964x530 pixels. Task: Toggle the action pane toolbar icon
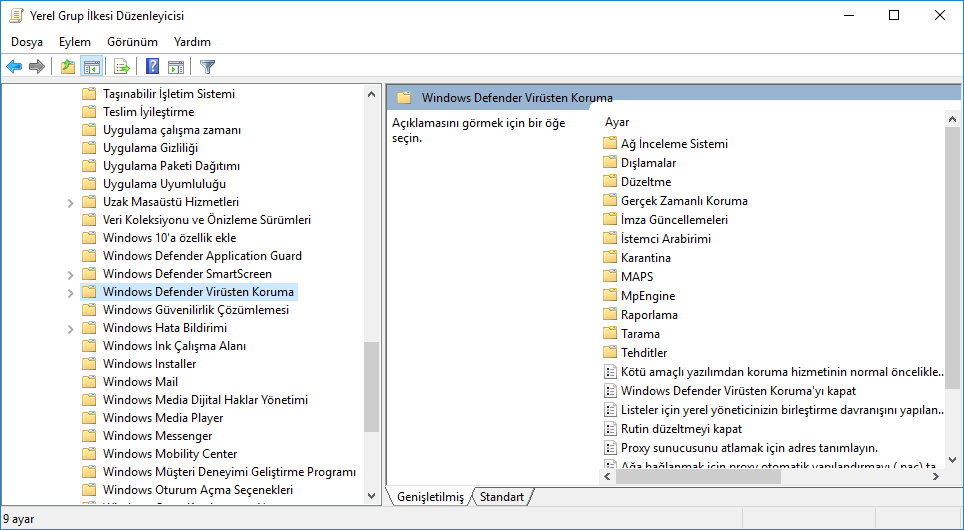[176, 66]
